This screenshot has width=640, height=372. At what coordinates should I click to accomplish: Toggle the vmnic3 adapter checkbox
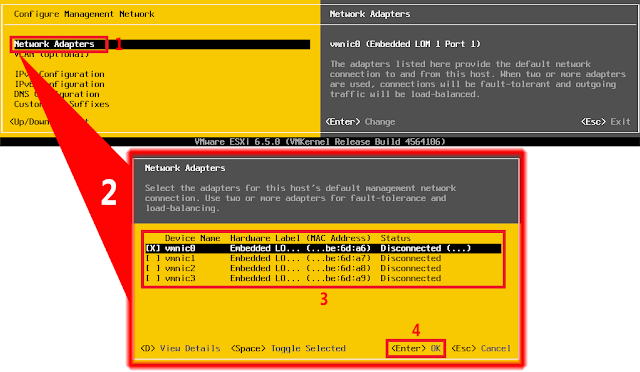coord(153,278)
